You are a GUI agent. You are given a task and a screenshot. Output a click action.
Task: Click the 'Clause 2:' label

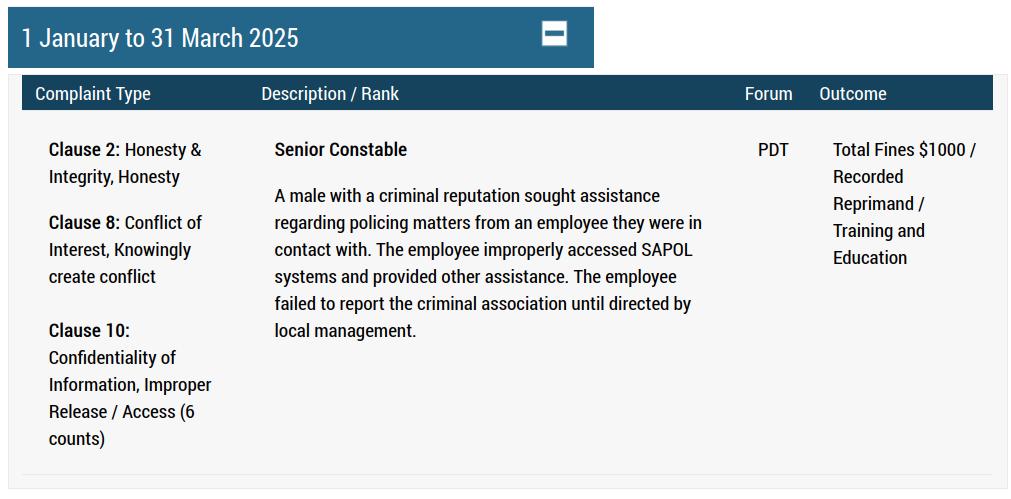pyautogui.click(x=84, y=150)
